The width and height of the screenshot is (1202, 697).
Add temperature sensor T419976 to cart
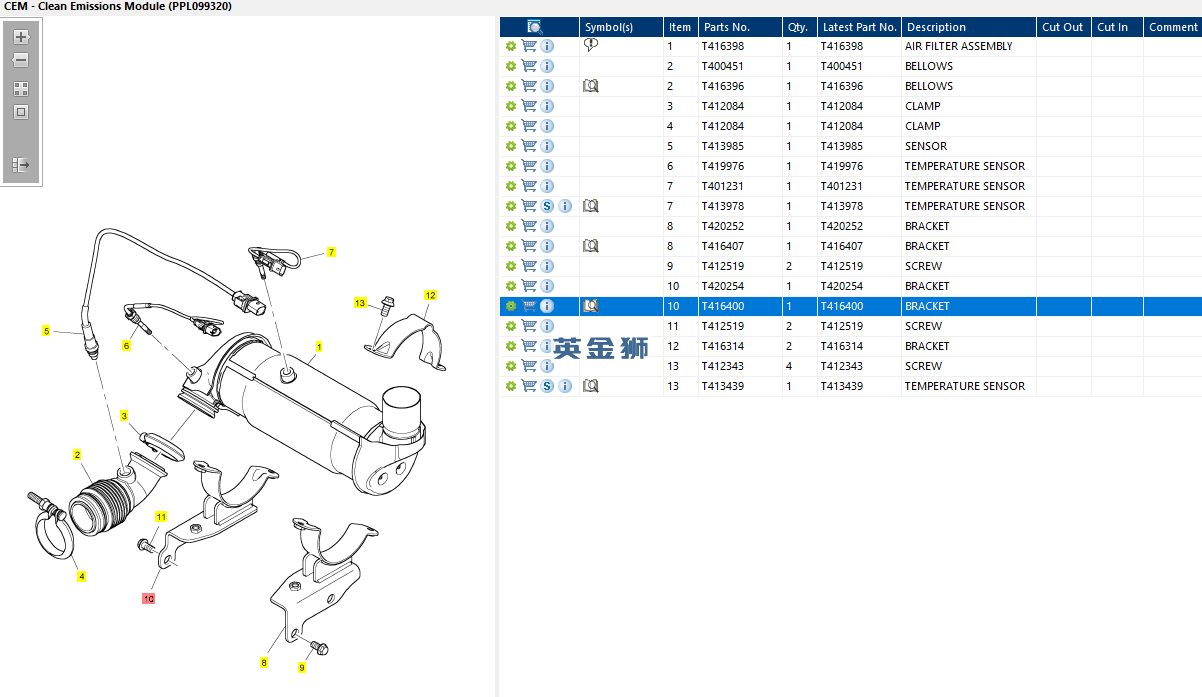coord(529,166)
